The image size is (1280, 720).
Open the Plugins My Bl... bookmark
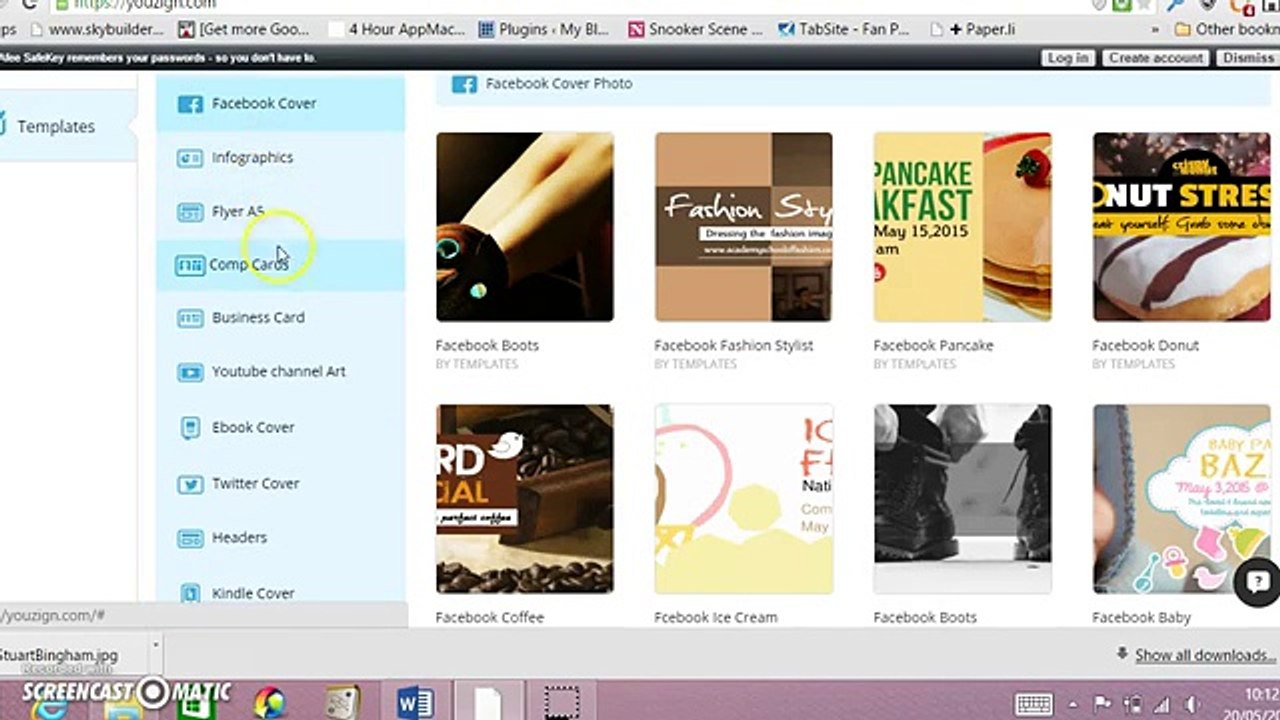(x=544, y=29)
